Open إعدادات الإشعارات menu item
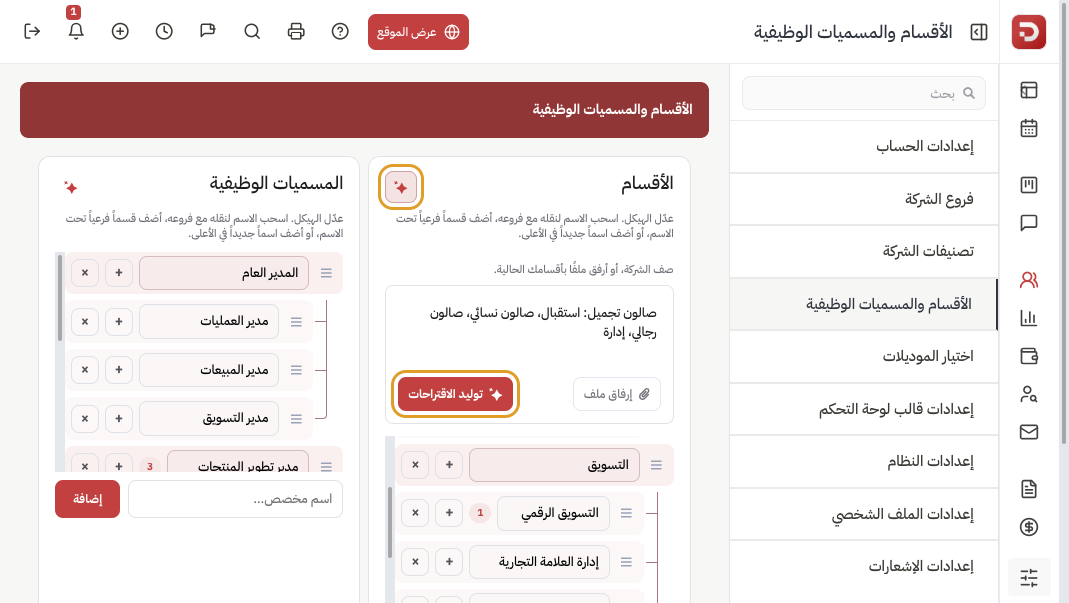This screenshot has width=1069, height=603. point(864,567)
